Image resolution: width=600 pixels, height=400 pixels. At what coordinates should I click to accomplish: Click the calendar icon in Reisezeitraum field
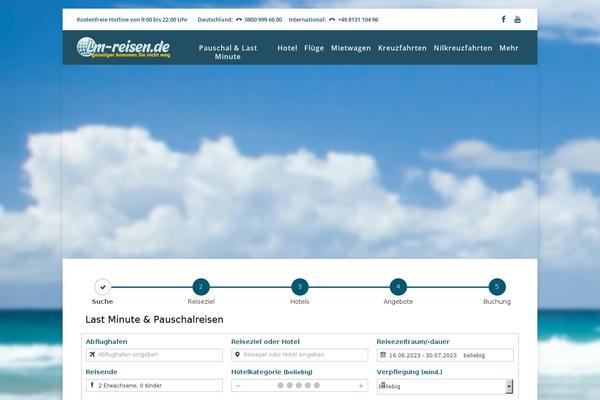click(x=383, y=355)
